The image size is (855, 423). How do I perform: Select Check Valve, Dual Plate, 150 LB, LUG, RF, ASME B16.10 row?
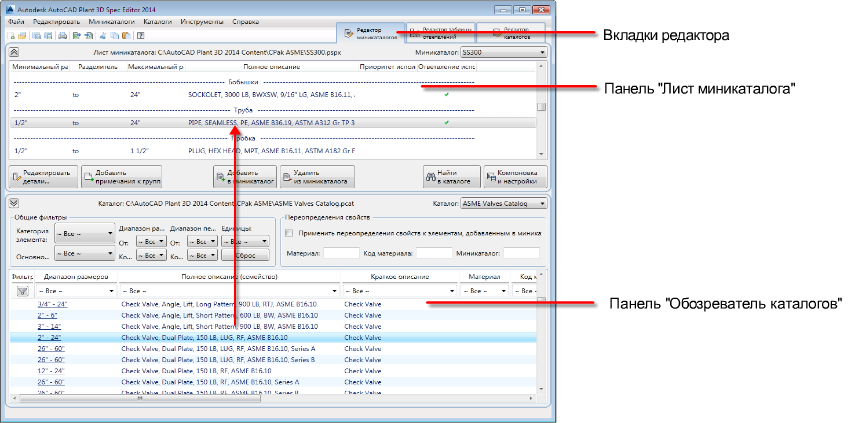273,338
